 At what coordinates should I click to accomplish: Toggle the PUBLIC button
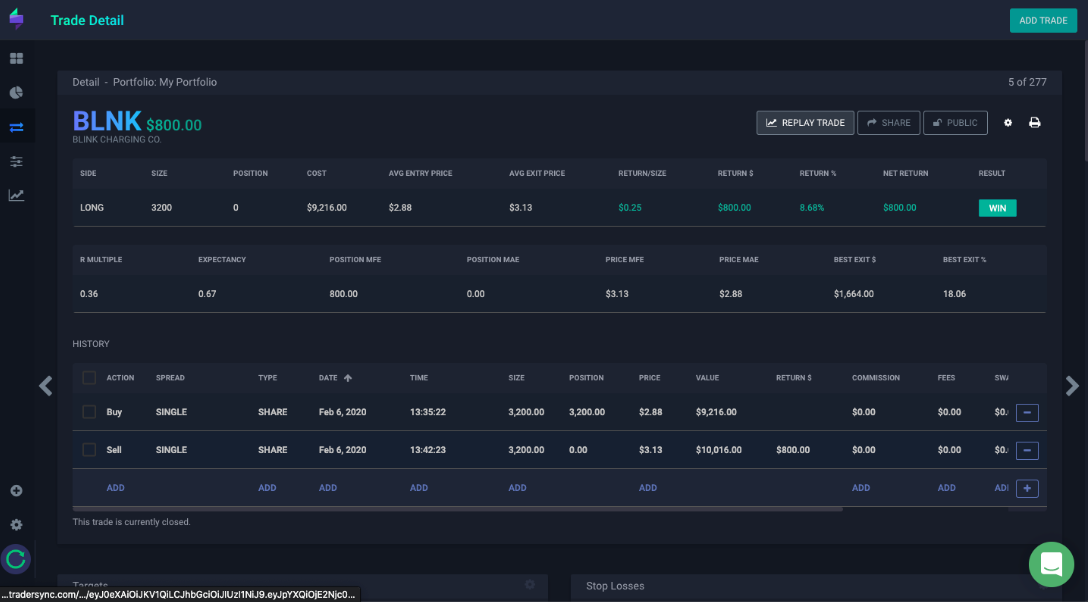coord(955,123)
